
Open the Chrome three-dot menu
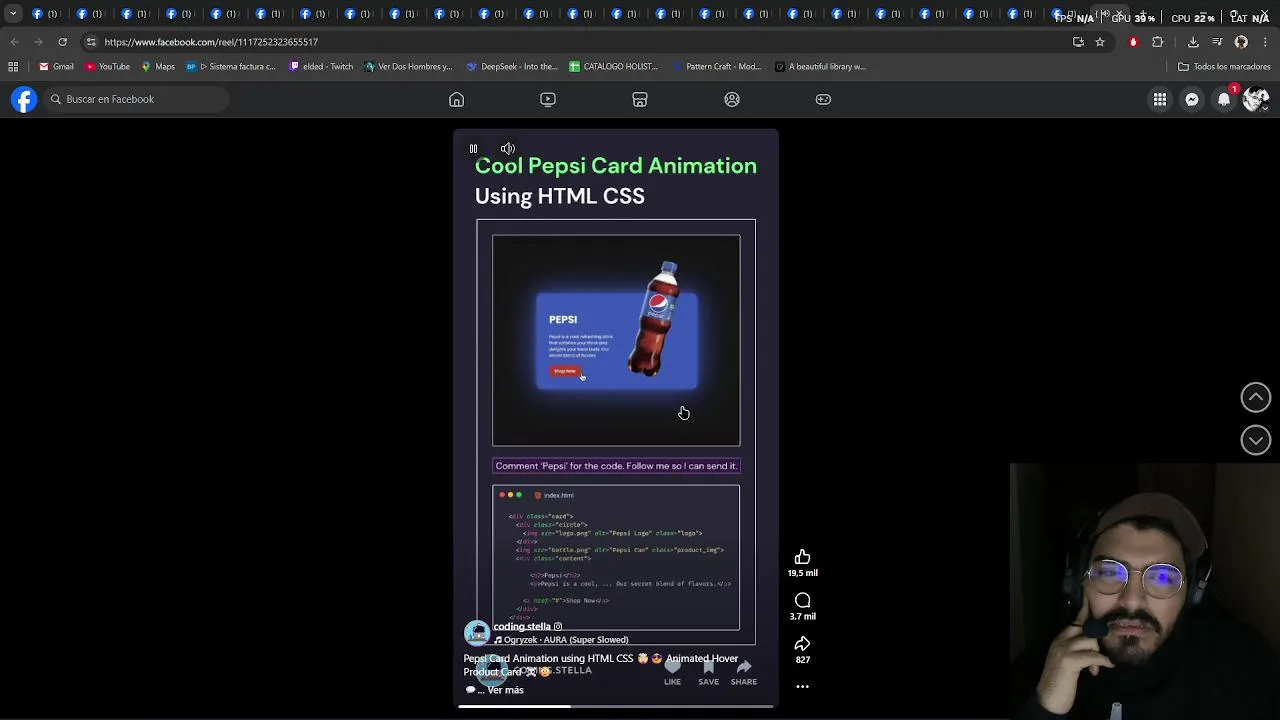[x=1265, y=42]
